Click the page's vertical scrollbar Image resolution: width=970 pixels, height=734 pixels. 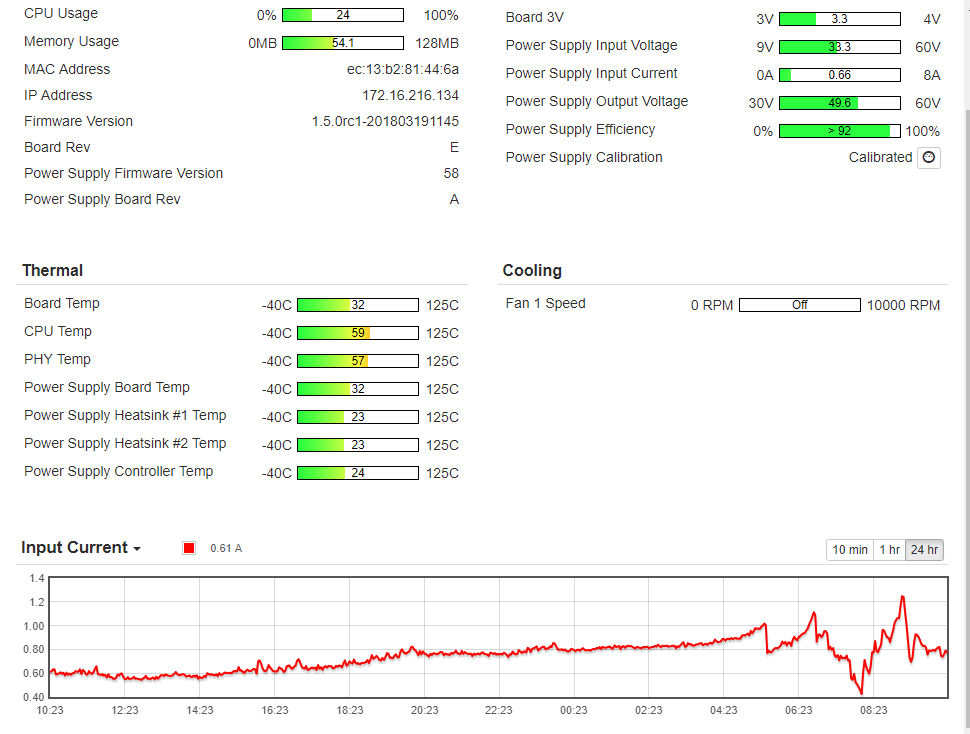(964, 300)
